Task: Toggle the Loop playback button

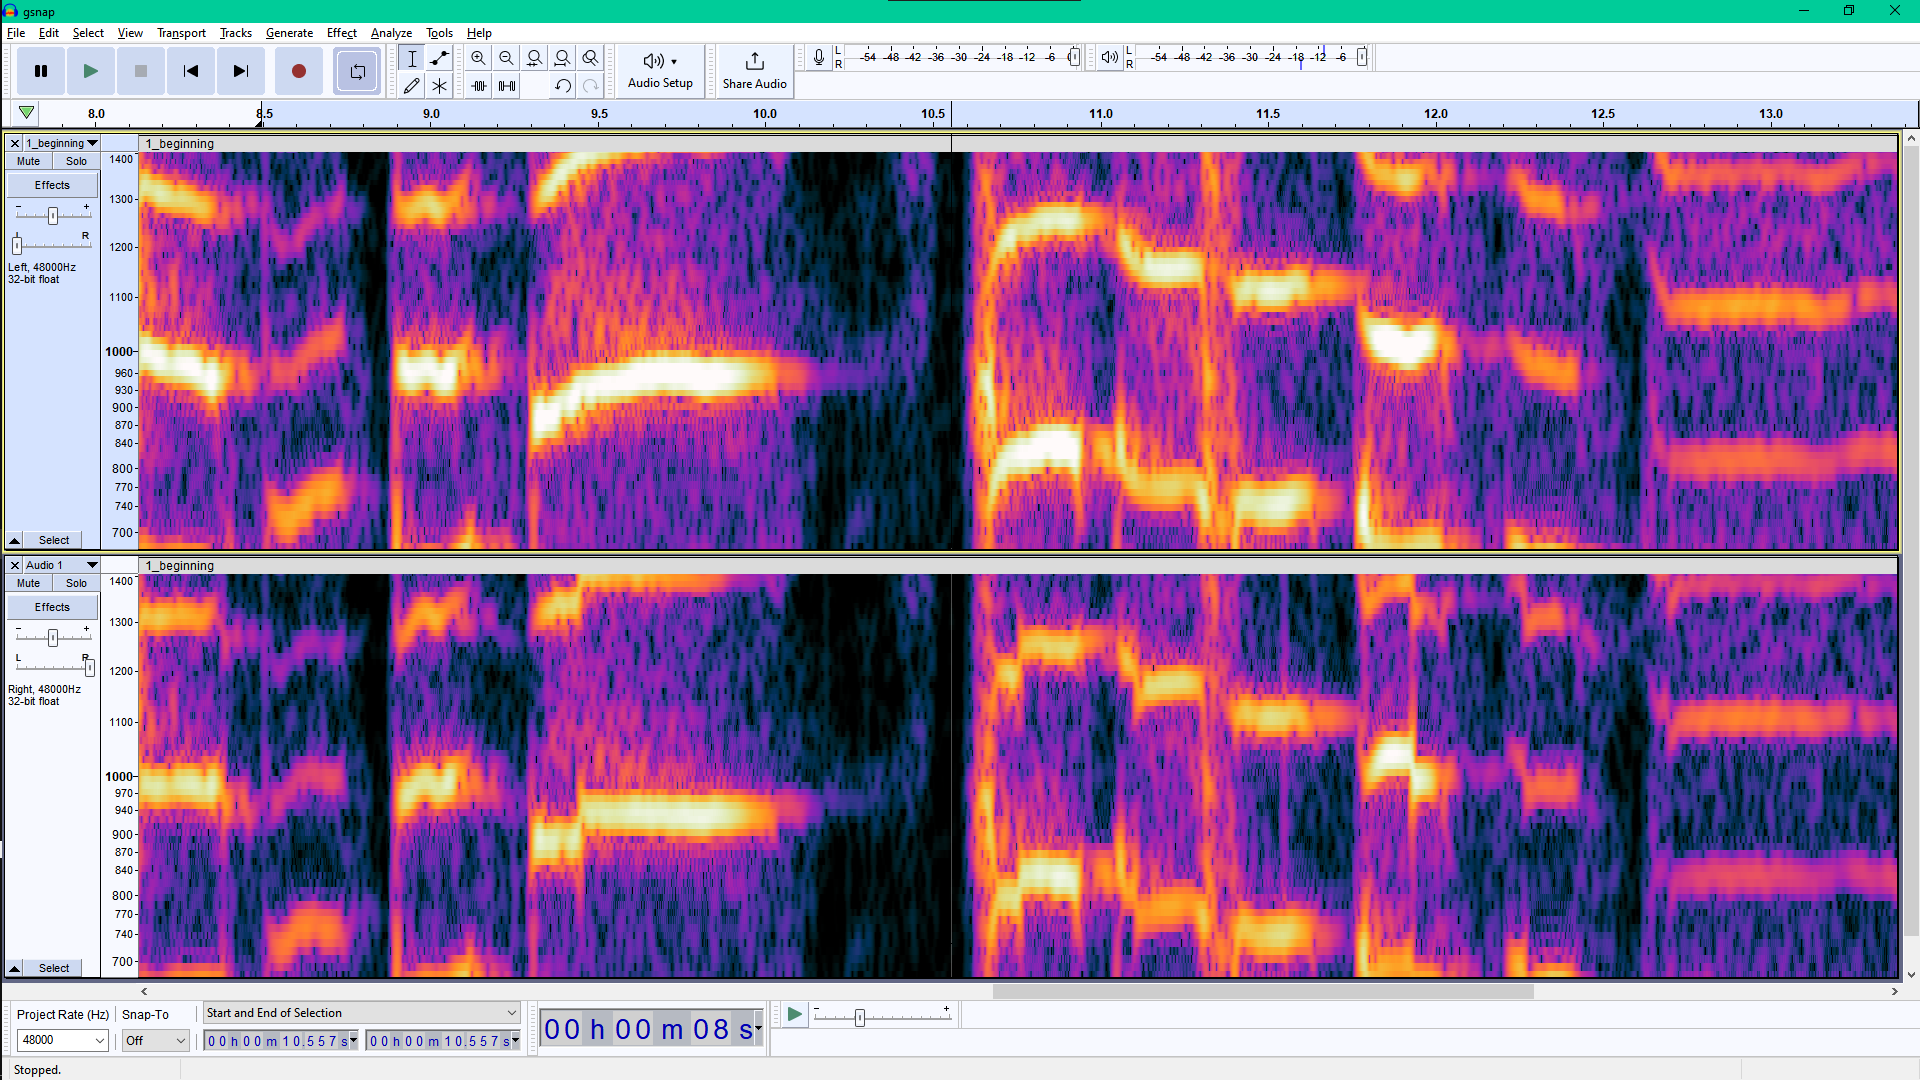Action: [357, 71]
